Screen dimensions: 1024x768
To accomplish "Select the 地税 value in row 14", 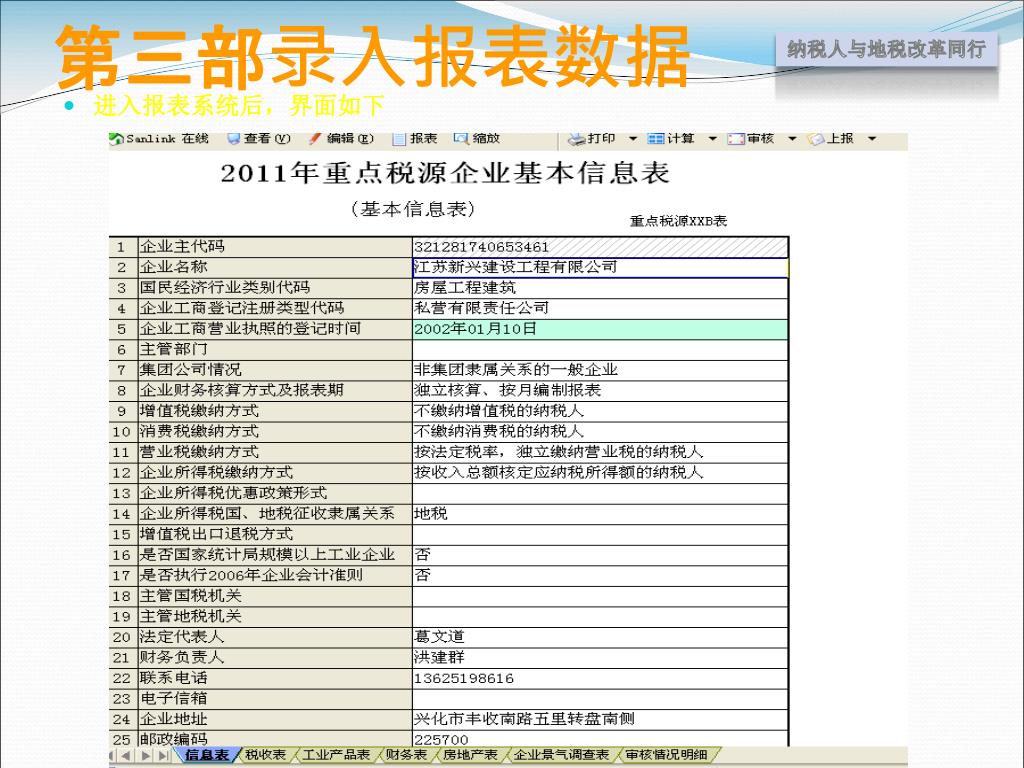I will pyautogui.click(x=600, y=514).
